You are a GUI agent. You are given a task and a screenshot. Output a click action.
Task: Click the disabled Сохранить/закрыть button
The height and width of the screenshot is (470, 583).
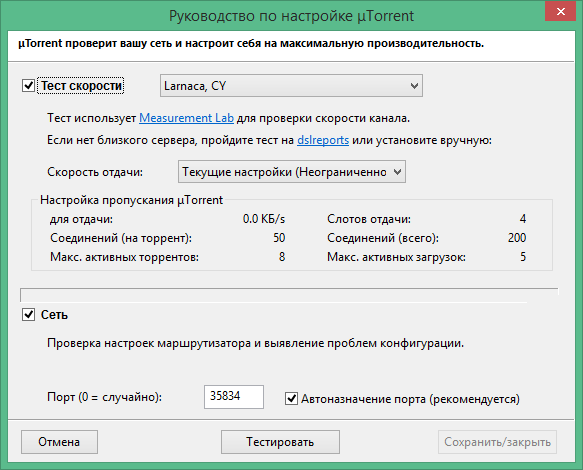(497, 442)
